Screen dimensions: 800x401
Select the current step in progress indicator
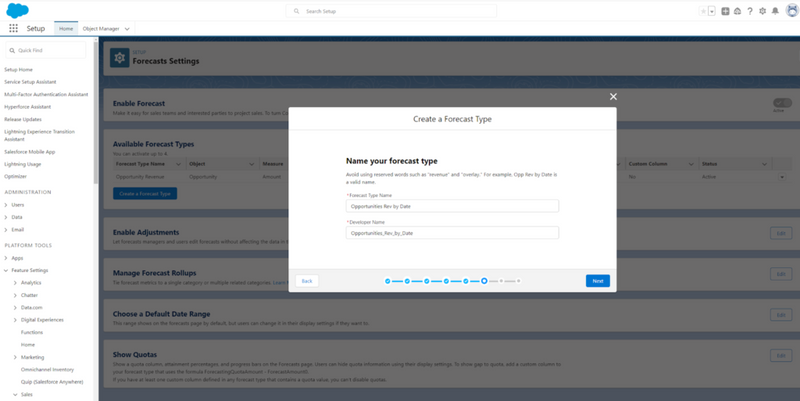(x=484, y=281)
